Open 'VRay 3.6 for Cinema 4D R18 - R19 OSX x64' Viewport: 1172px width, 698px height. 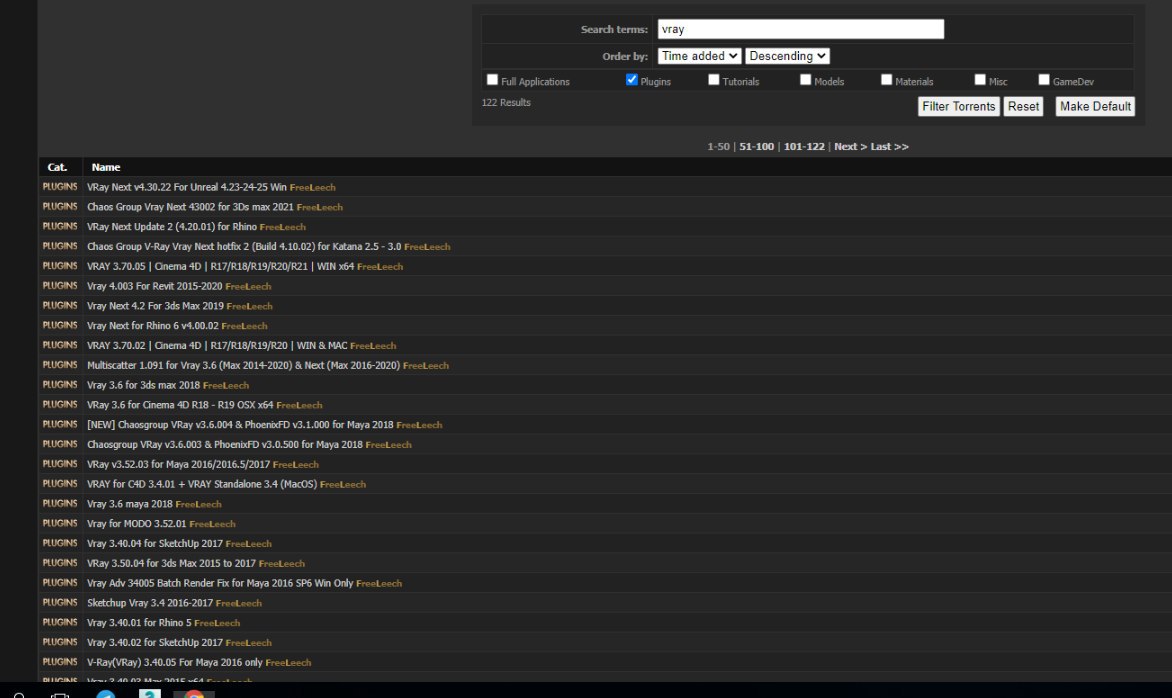coord(180,404)
